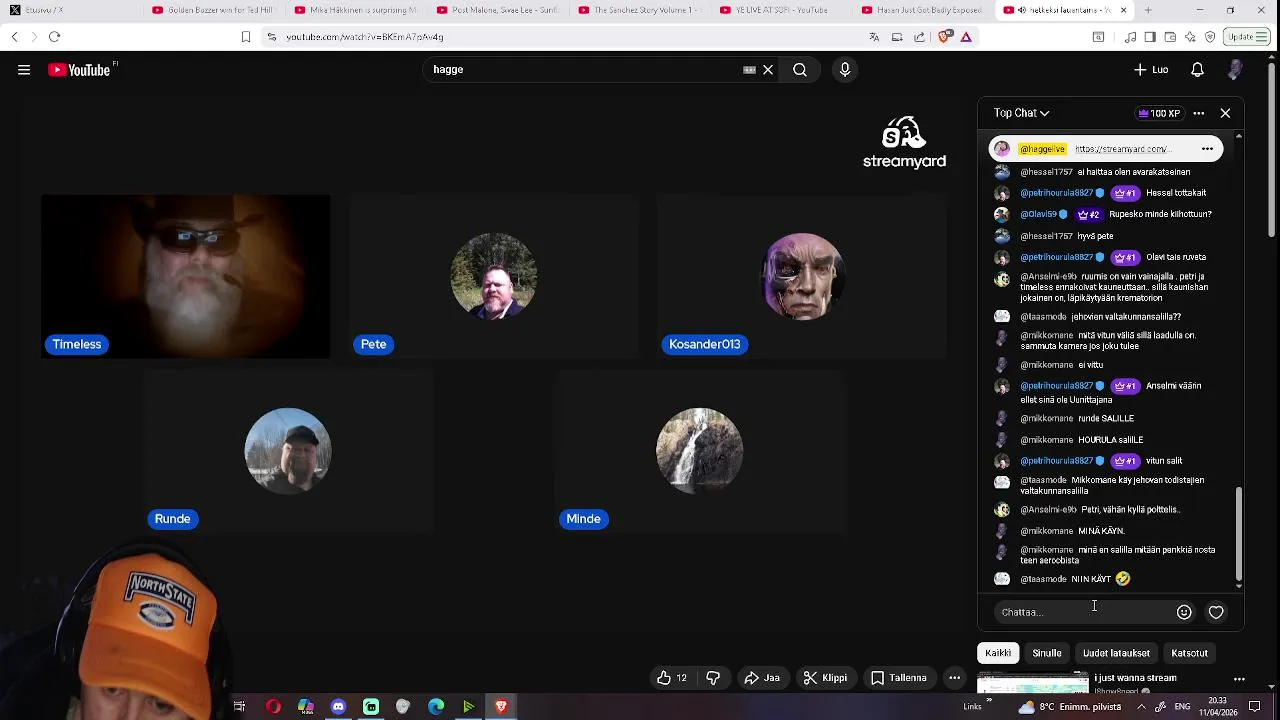The image size is (1280, 720).
Task: Click the chat panel scrollbar
Action: [x=1239, y=535]
